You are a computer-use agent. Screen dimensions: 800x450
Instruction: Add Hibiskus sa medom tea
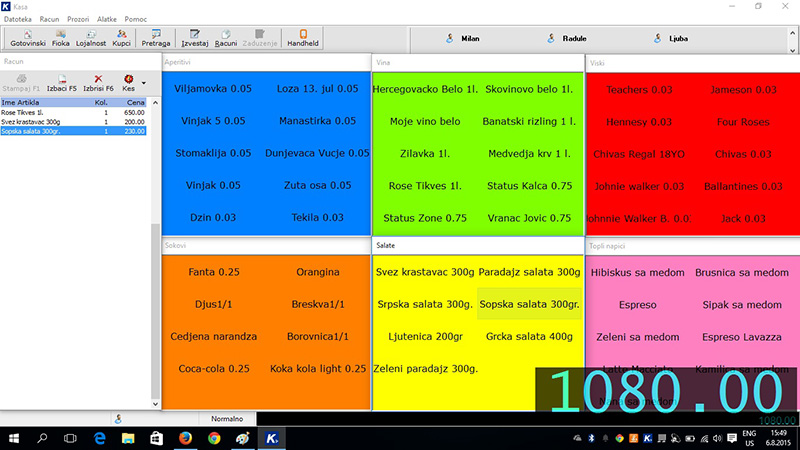tap(637, 272)
